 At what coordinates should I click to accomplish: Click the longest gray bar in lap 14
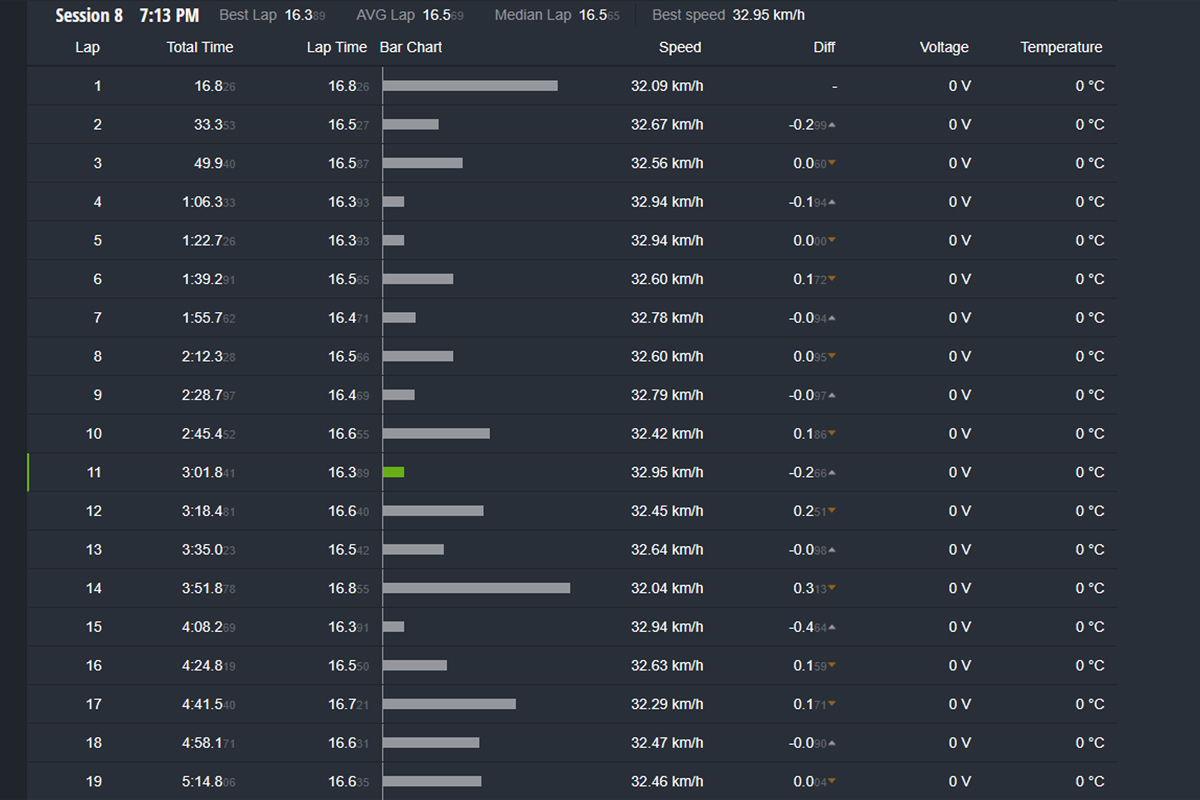pyautogui.click(x=476, y=588)
